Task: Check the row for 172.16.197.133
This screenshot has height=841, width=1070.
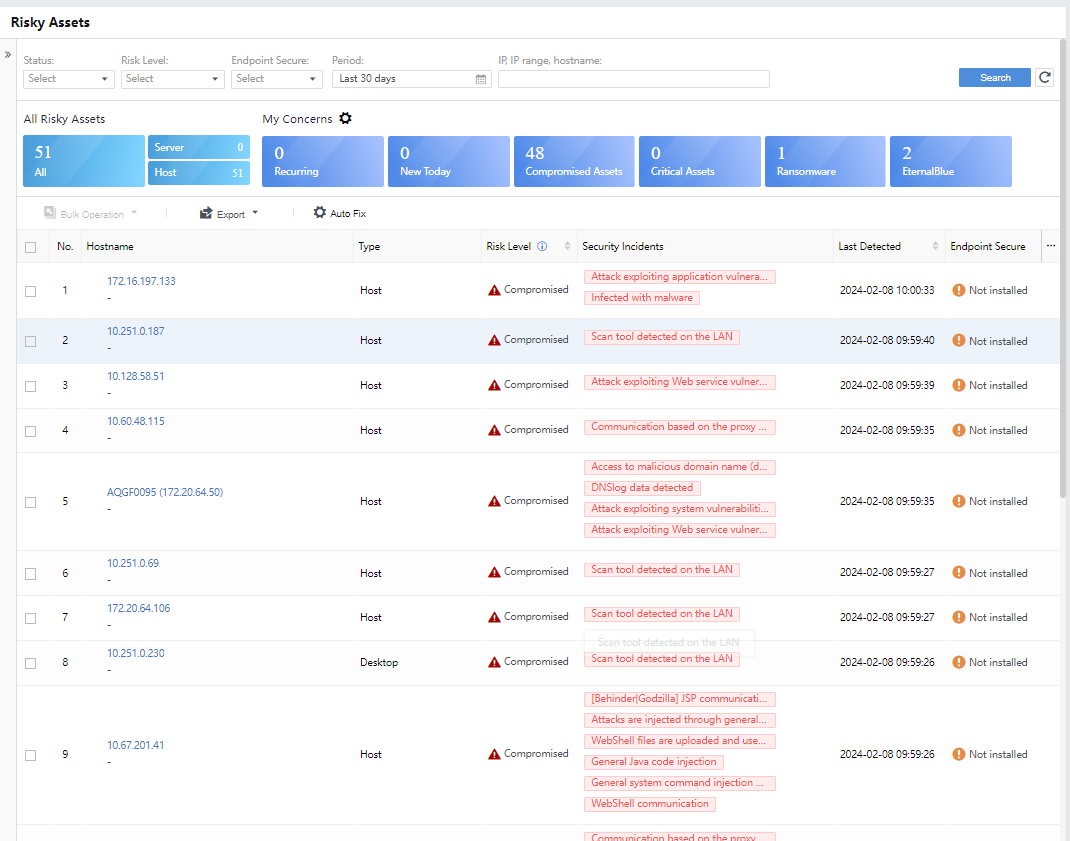Action: (x=30, y=291)
